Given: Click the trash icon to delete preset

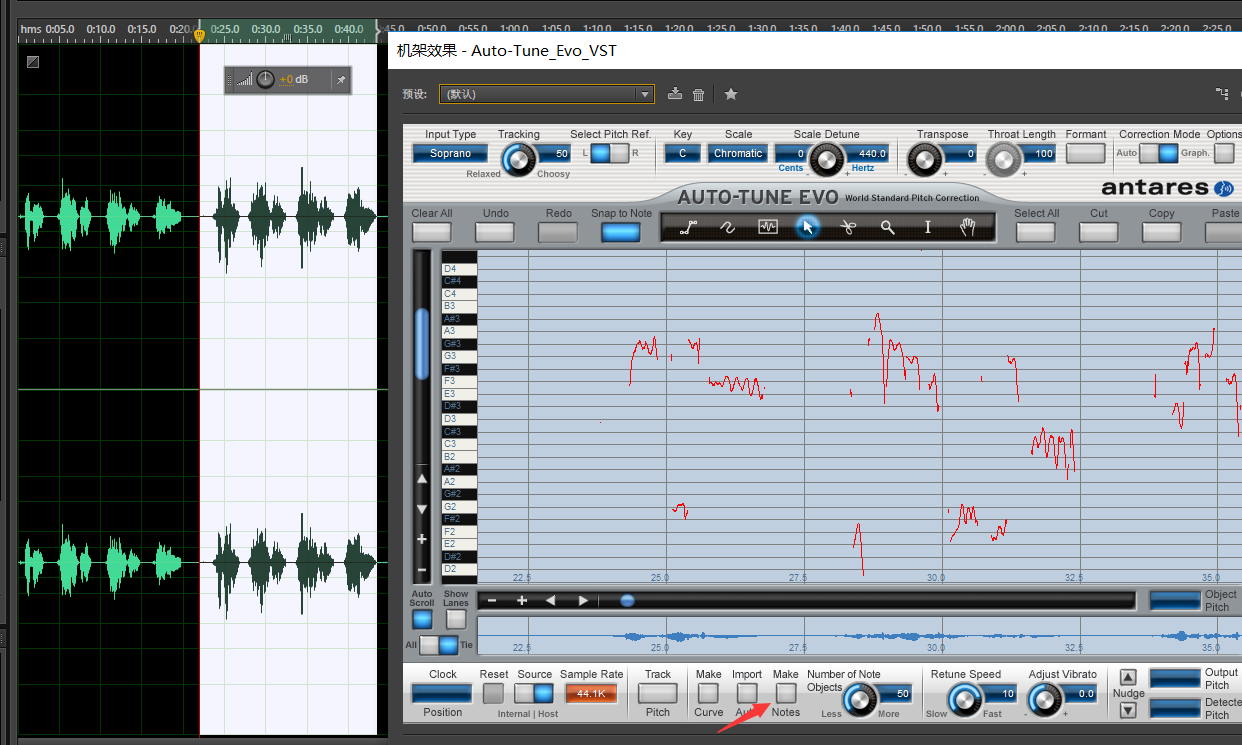Looking at the screenshot, I should point(699,95).
